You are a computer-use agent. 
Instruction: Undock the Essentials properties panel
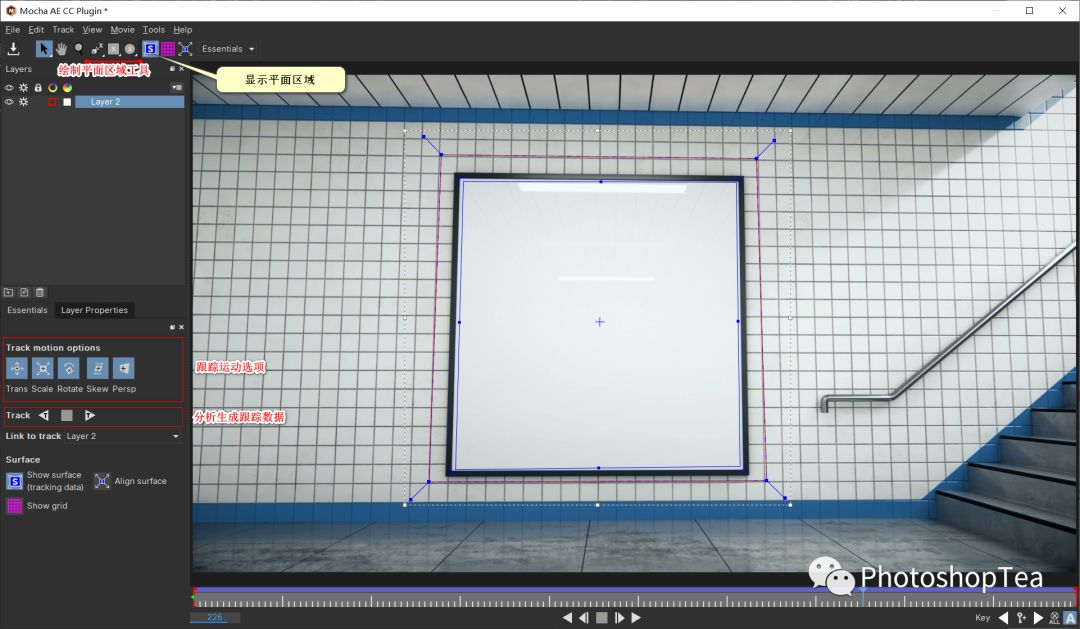coord(172,327)
